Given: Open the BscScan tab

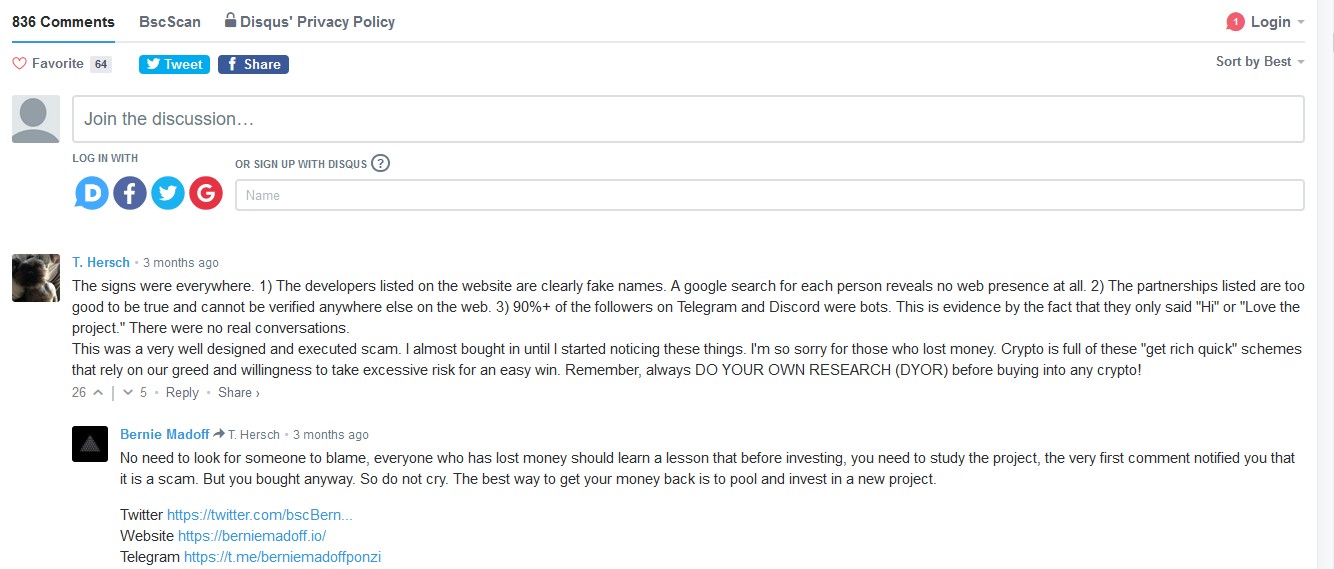Looking at the screenshot, I should (170, 22).
